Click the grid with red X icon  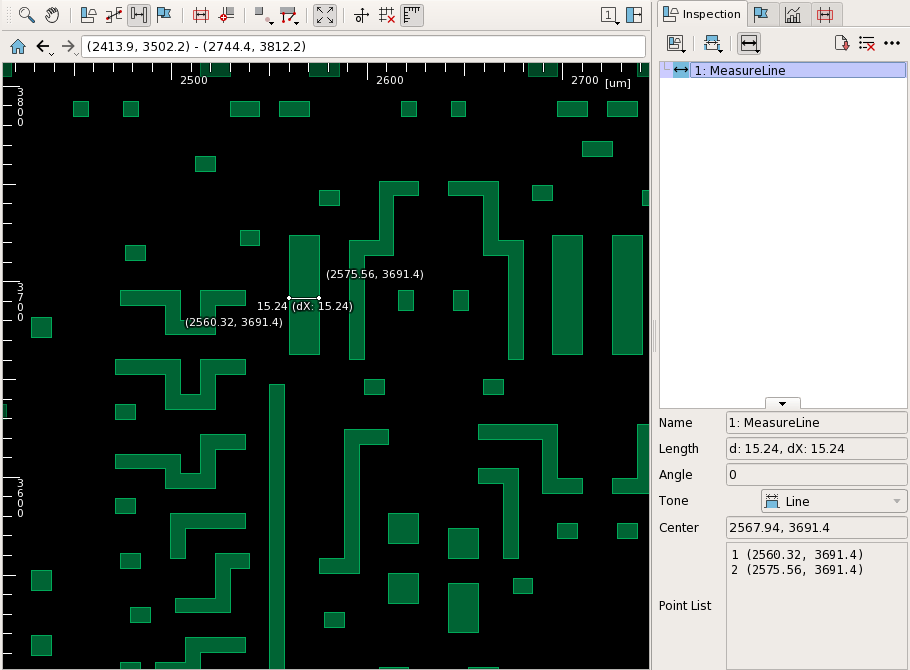pyautogui.click(x=387, y=15)
